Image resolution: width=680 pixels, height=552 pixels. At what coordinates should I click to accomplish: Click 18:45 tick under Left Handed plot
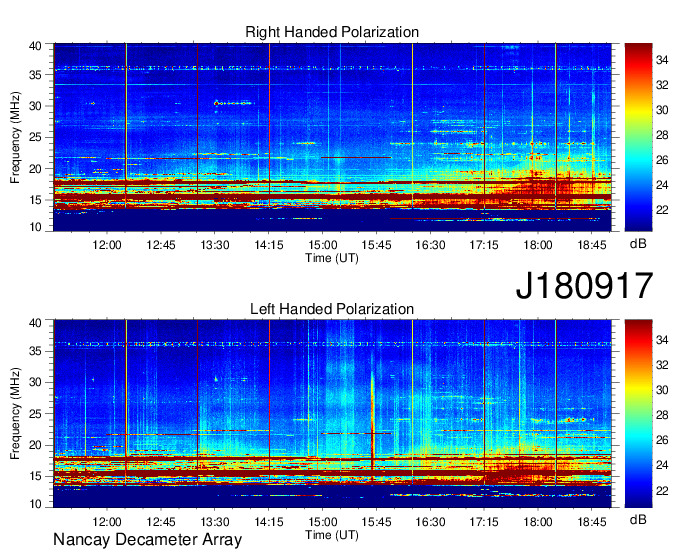pyautogui.click(x=592, y=522)
